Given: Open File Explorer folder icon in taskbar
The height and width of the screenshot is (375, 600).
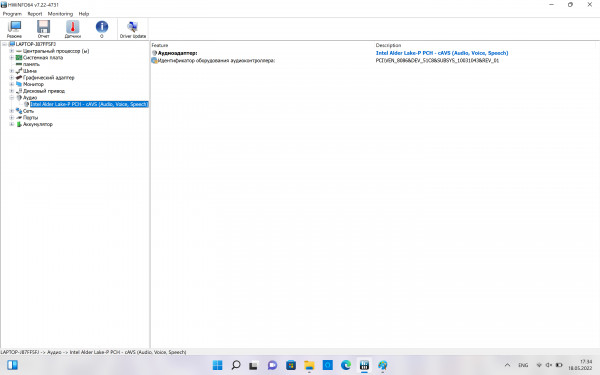Looking at the screenshot, I should coord(309,365).
